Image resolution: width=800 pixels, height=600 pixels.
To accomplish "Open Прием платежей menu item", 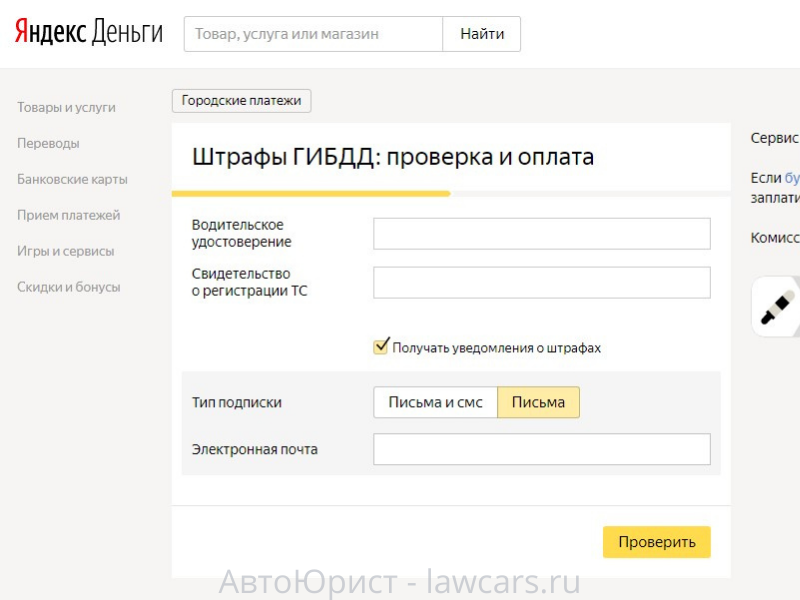I will (x=69, y=215).
